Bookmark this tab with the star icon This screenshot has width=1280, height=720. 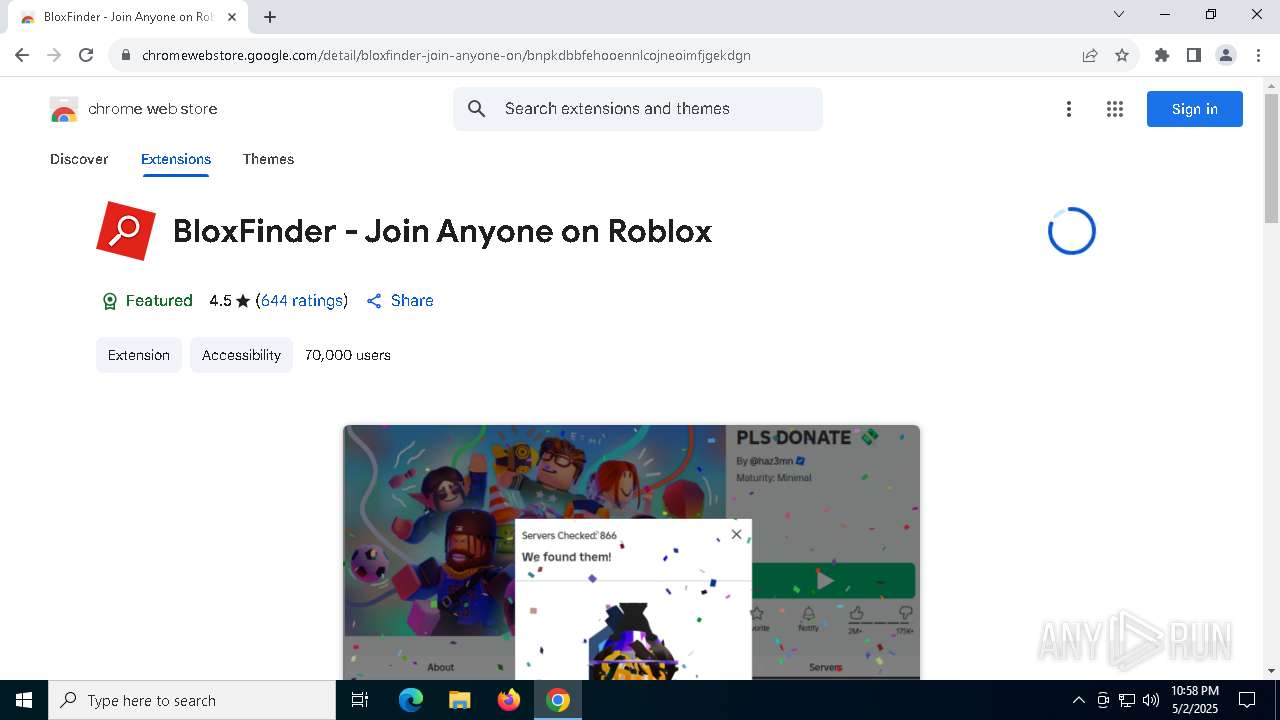[x=1122, y=55]
